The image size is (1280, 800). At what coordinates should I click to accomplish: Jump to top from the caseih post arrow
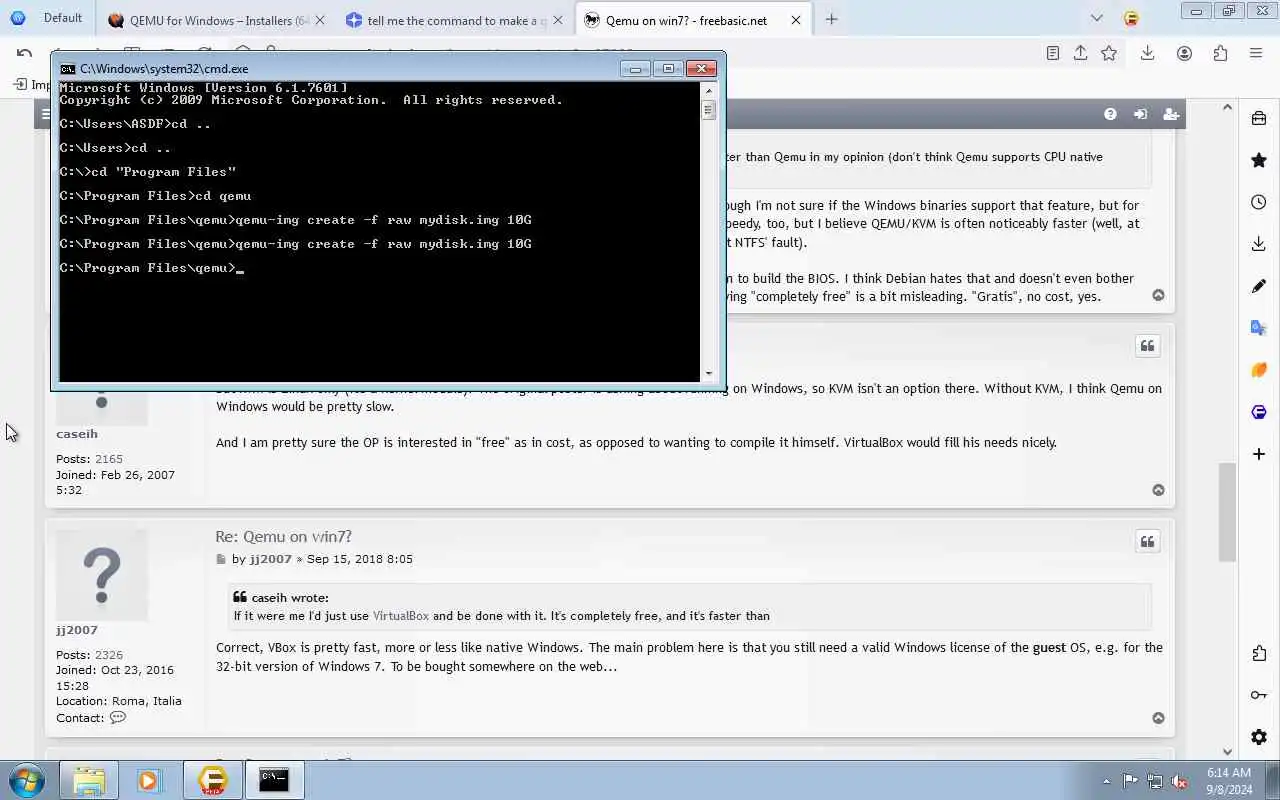[x=1158, y=490]
